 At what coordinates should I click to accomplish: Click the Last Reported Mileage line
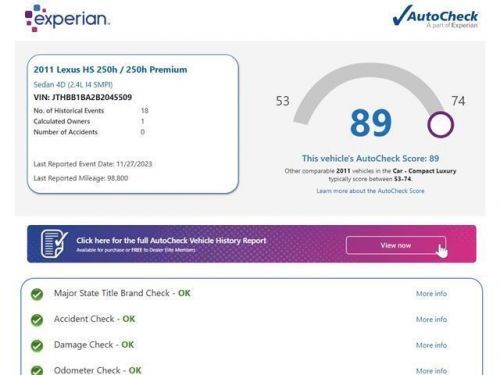tap(81, 178)
